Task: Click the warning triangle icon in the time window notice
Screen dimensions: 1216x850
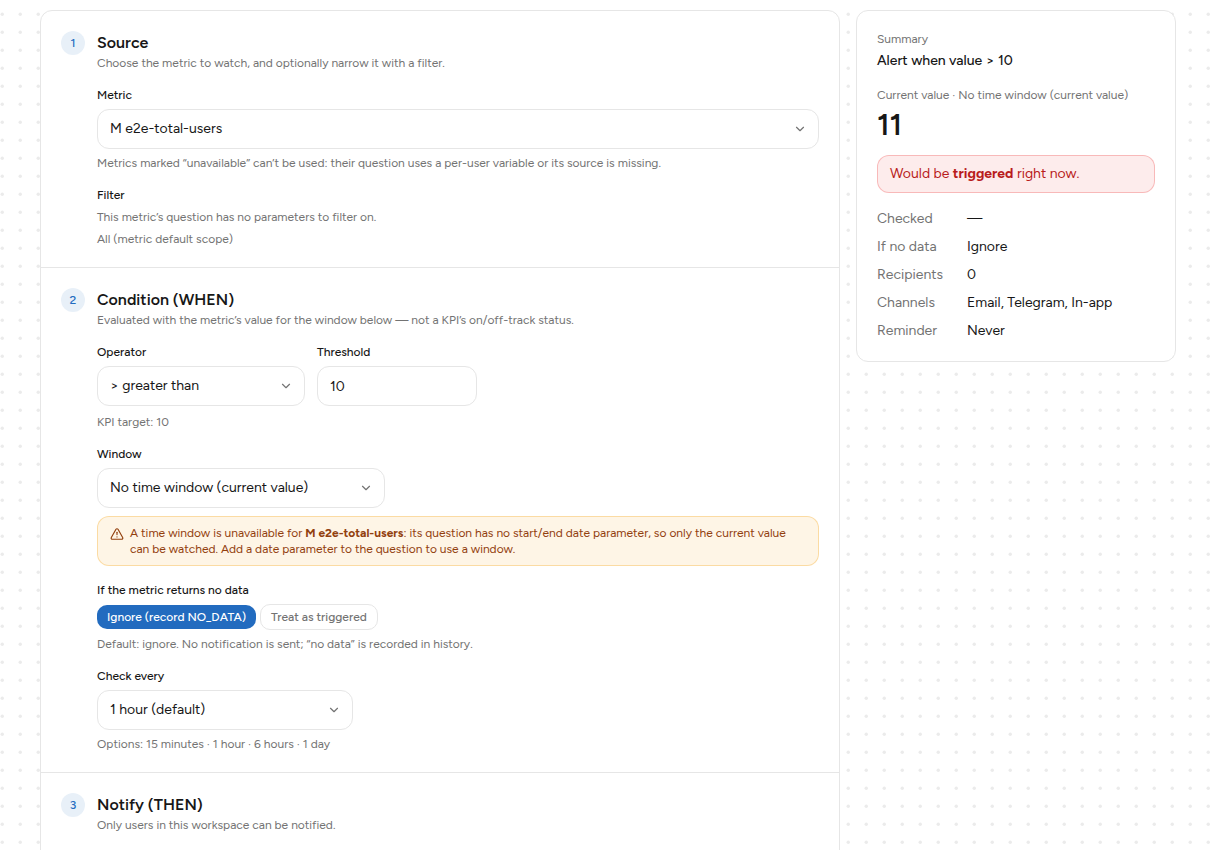Action: [117, 534]
